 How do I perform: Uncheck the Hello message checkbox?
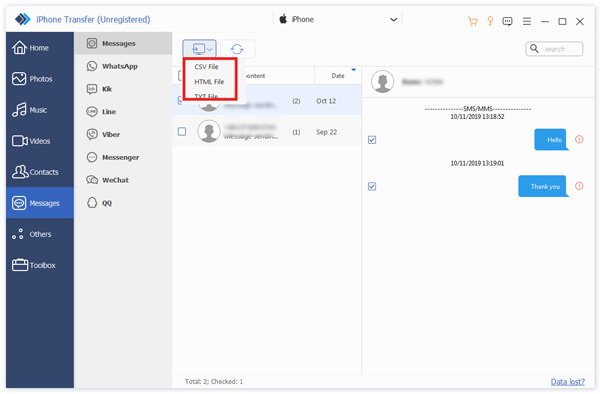[372, 140]
